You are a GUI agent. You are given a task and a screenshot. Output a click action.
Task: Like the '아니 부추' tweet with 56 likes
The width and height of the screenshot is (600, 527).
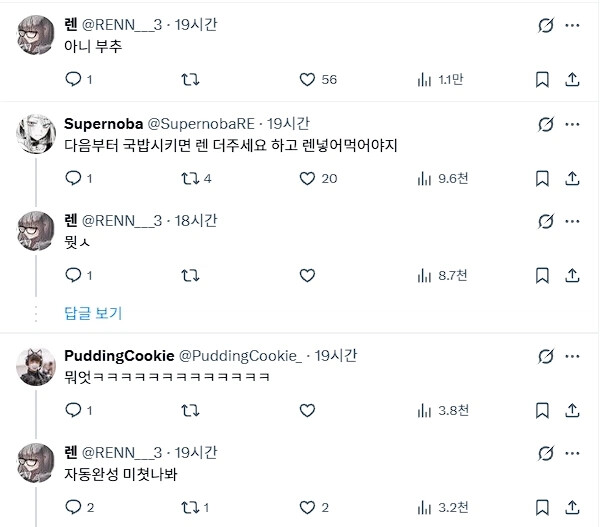click(307, 80)
